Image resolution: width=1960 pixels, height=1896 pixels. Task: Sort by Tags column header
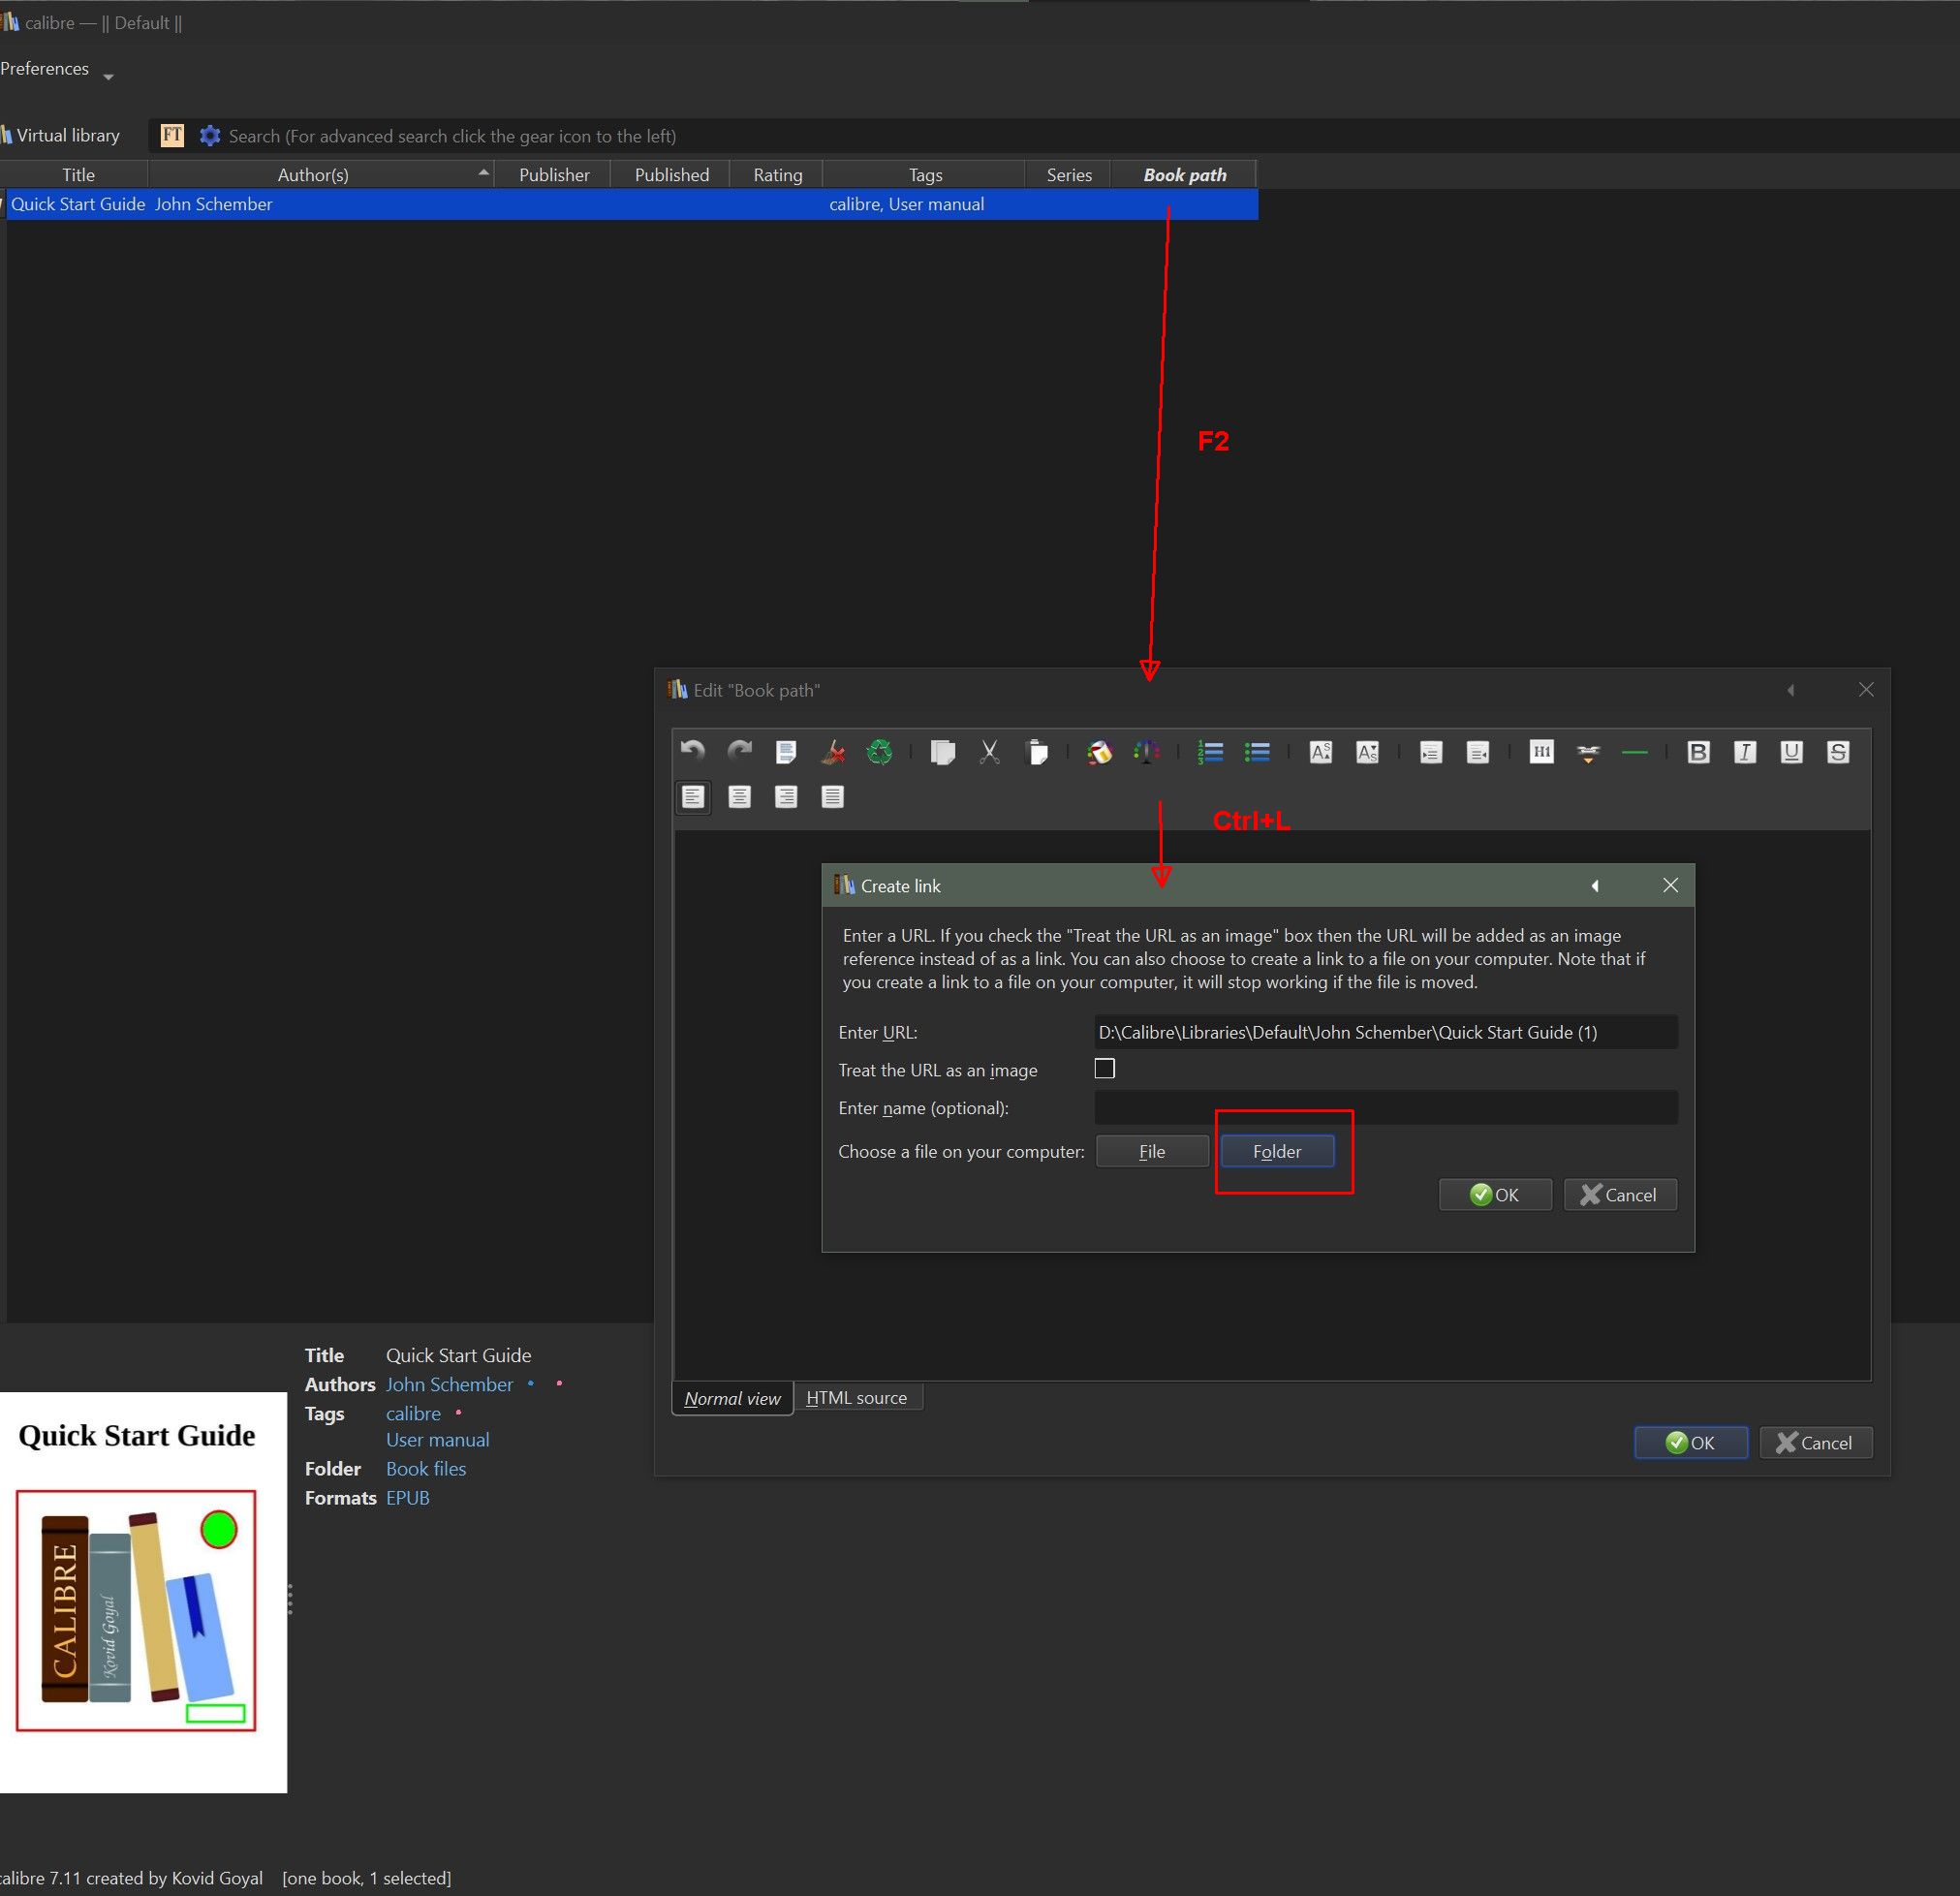(925, 174)
